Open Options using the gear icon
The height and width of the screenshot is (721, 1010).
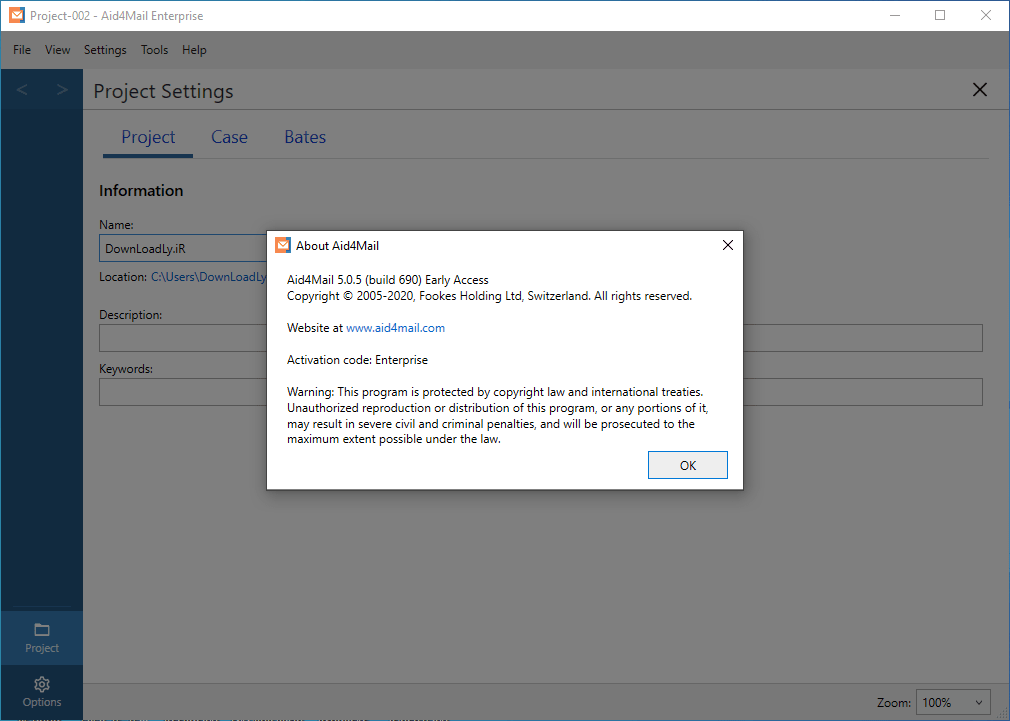41,691
